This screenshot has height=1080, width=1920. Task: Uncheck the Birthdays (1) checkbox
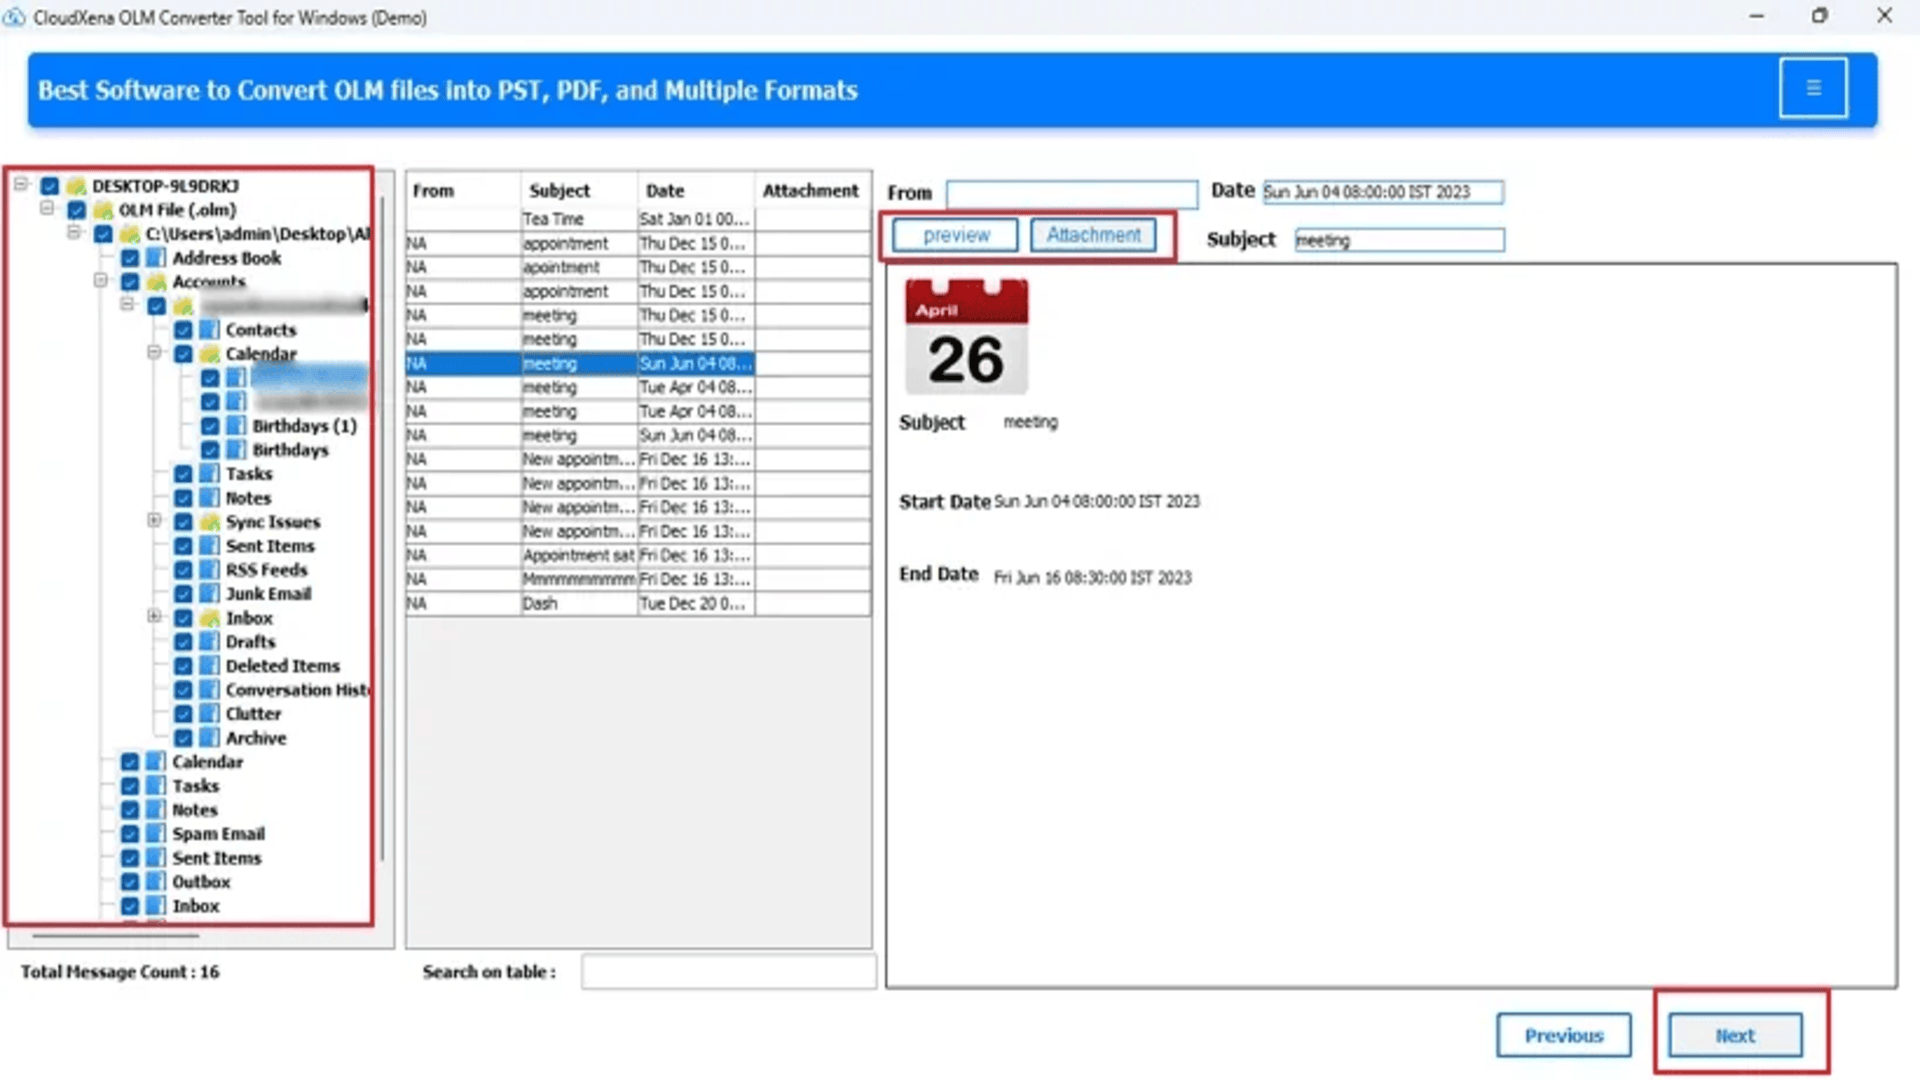[209, 425]
